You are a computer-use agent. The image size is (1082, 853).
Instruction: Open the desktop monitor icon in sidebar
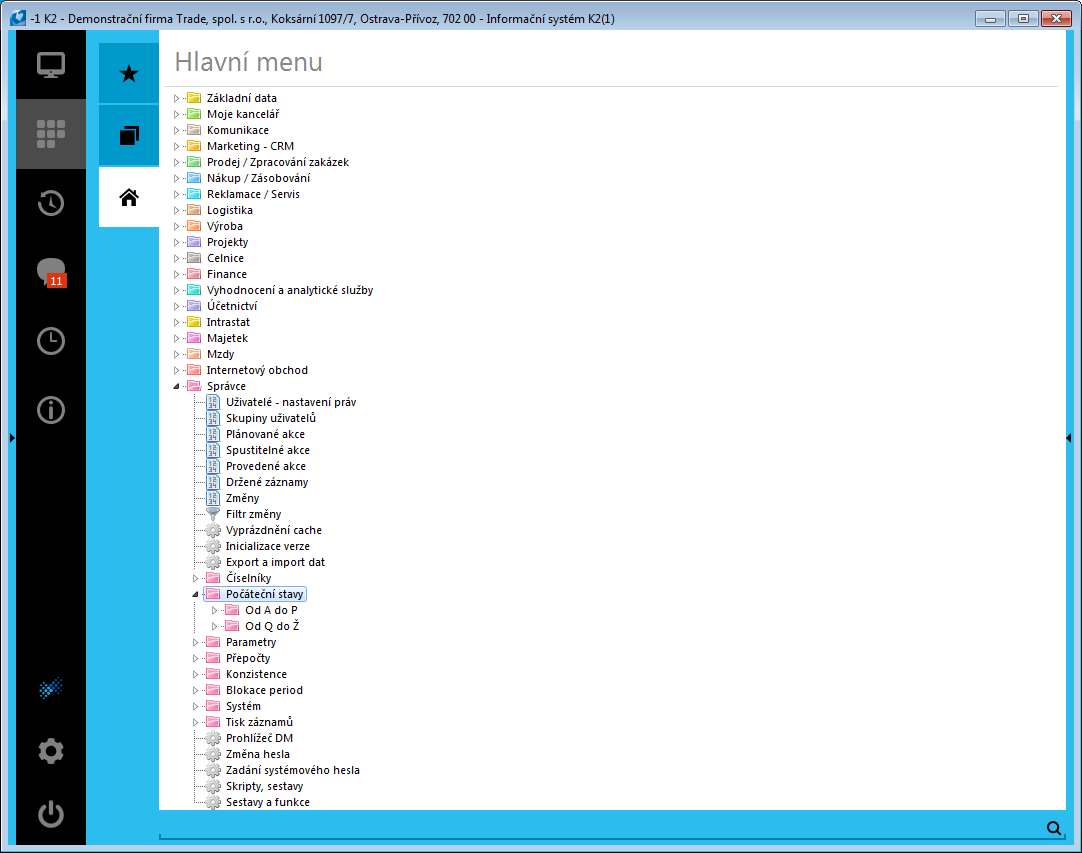pos(51,65)
